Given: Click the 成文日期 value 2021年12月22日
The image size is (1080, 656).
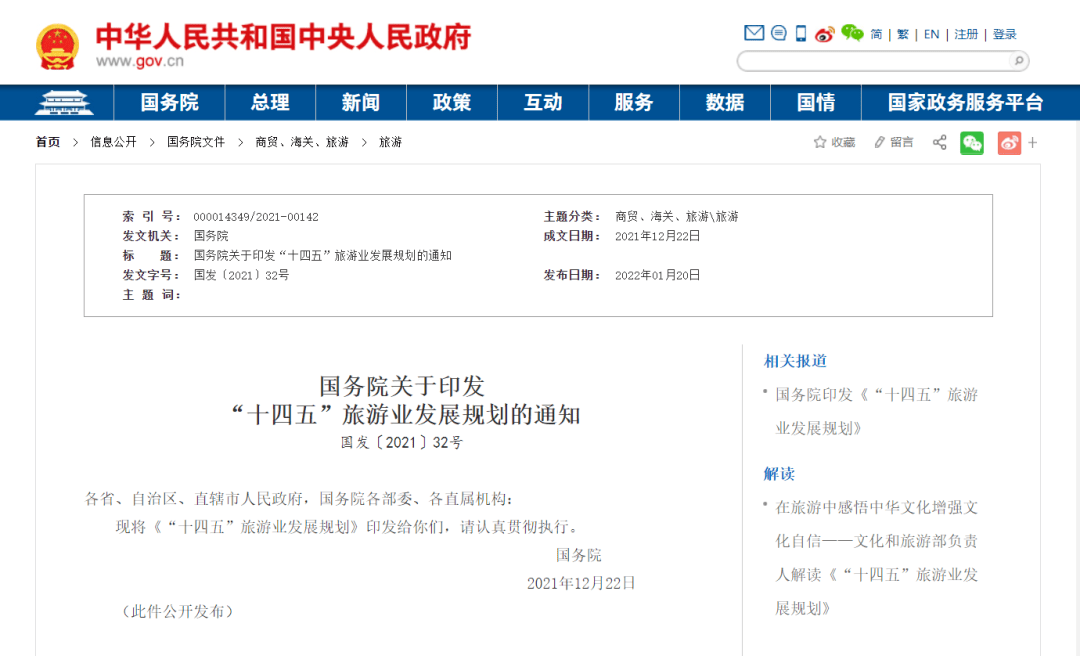Looking at the screenshot, I should (x=657, y=236).
